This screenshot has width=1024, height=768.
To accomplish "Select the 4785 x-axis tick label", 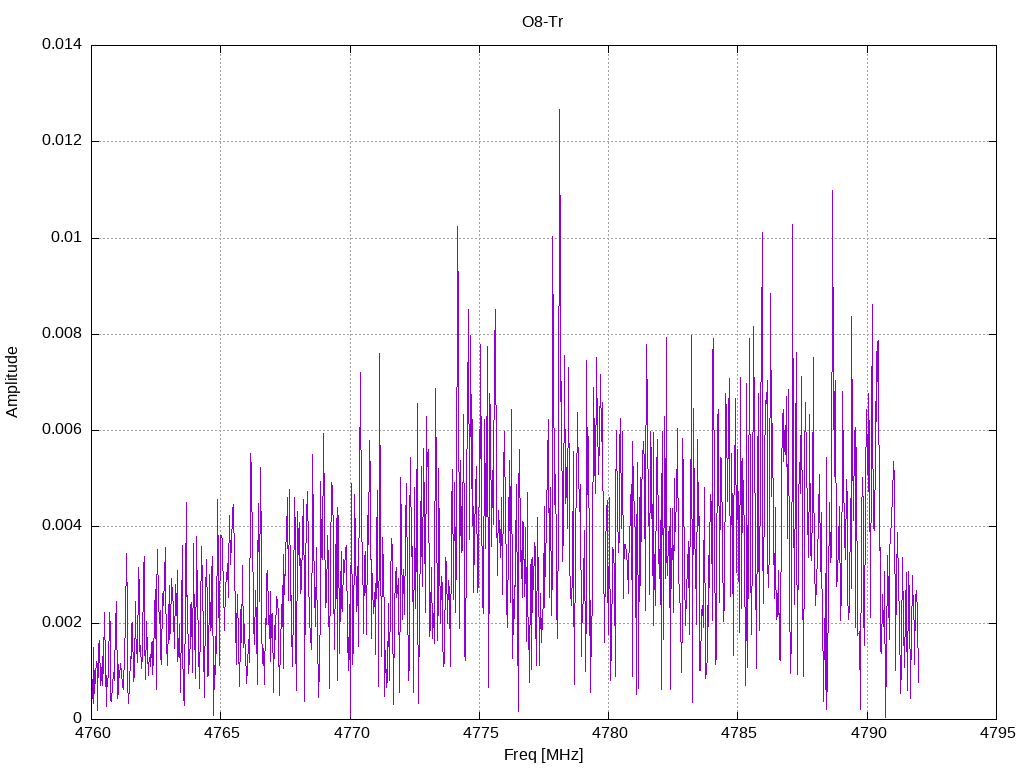I will coord(739,733).
